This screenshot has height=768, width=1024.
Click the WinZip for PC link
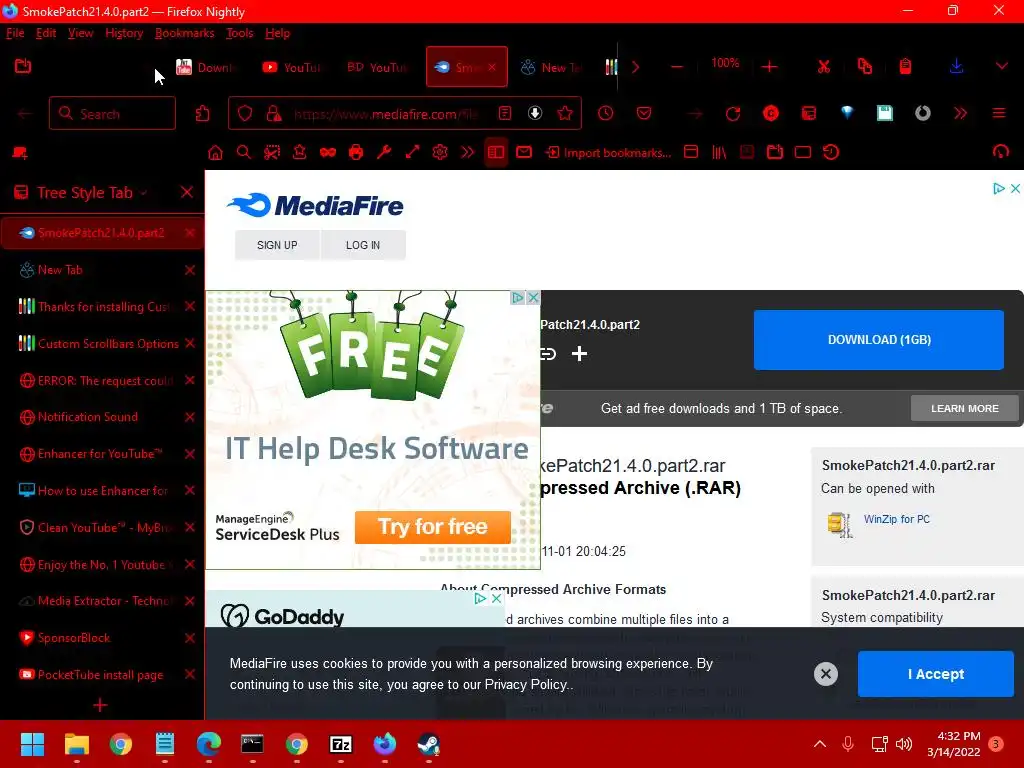896,519
